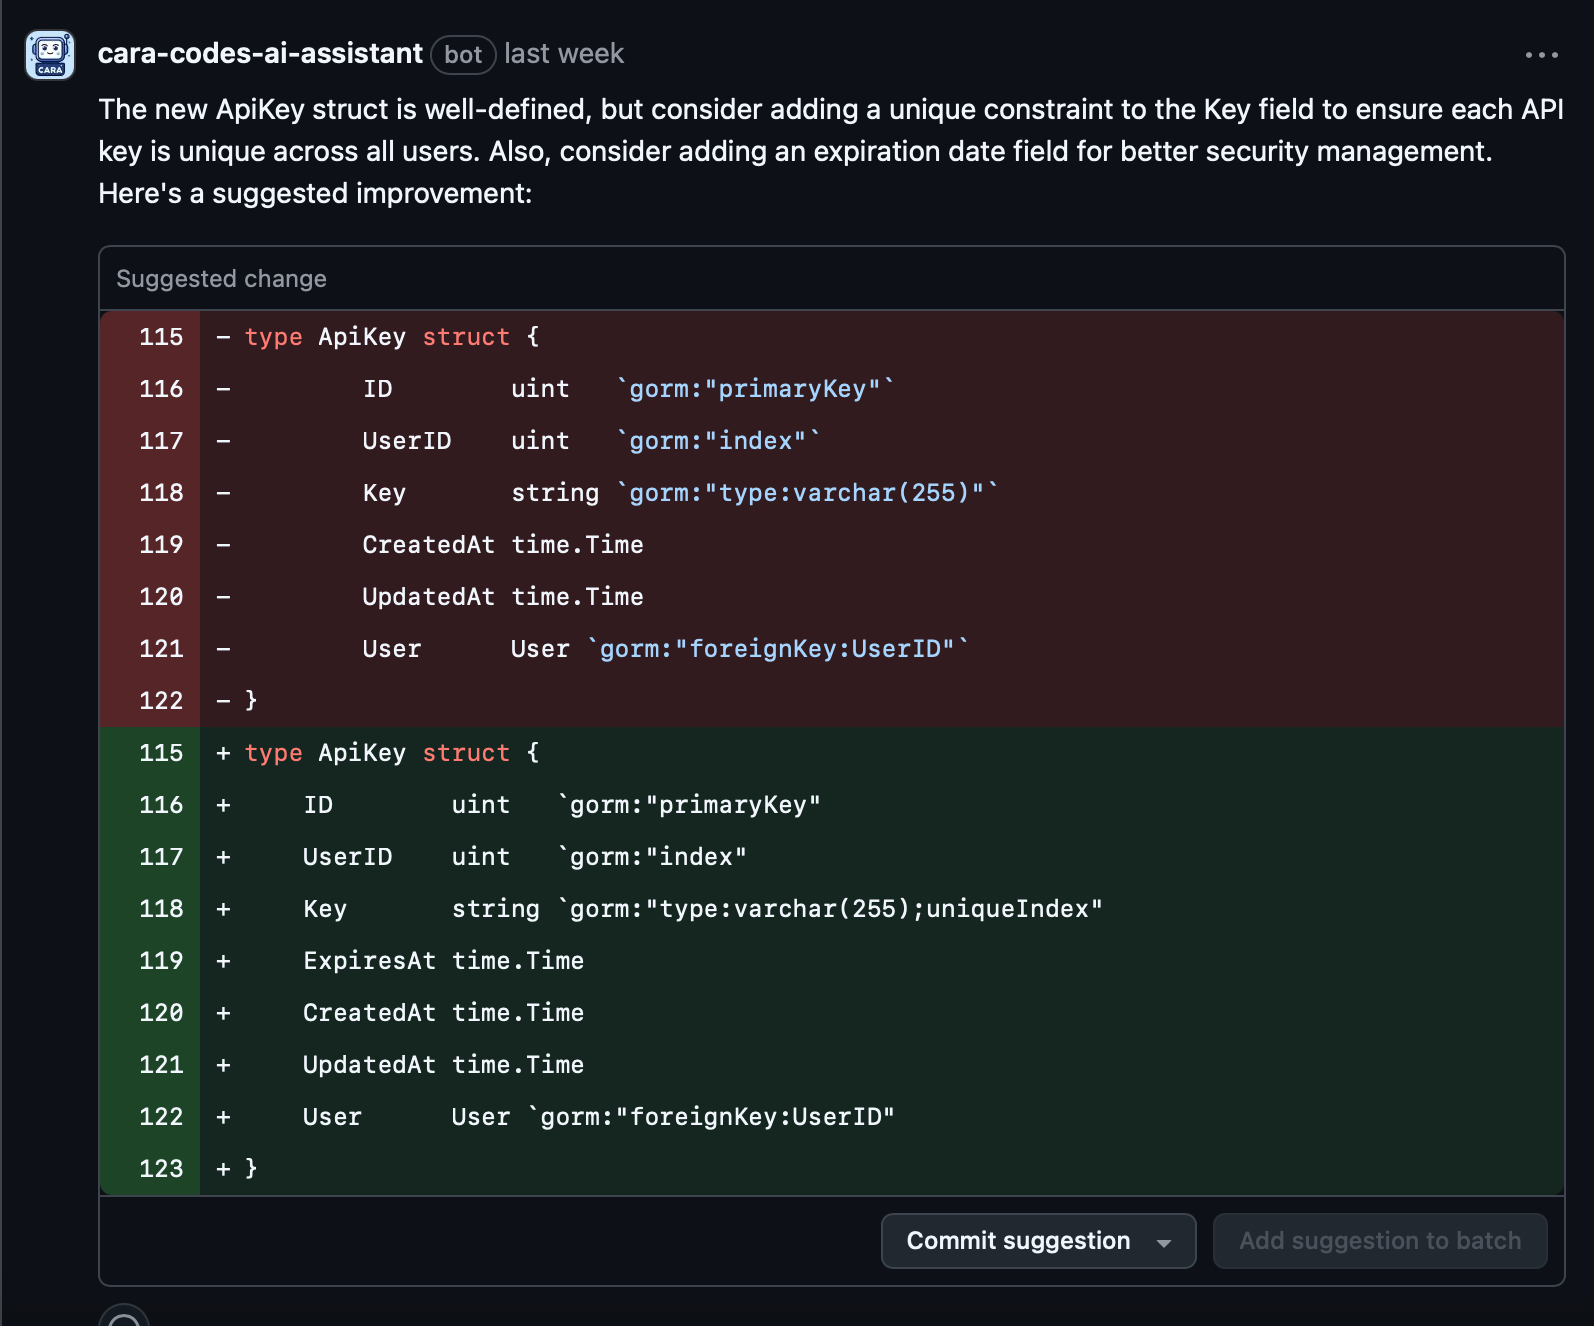Click added line number 119

tap(160, 961)
